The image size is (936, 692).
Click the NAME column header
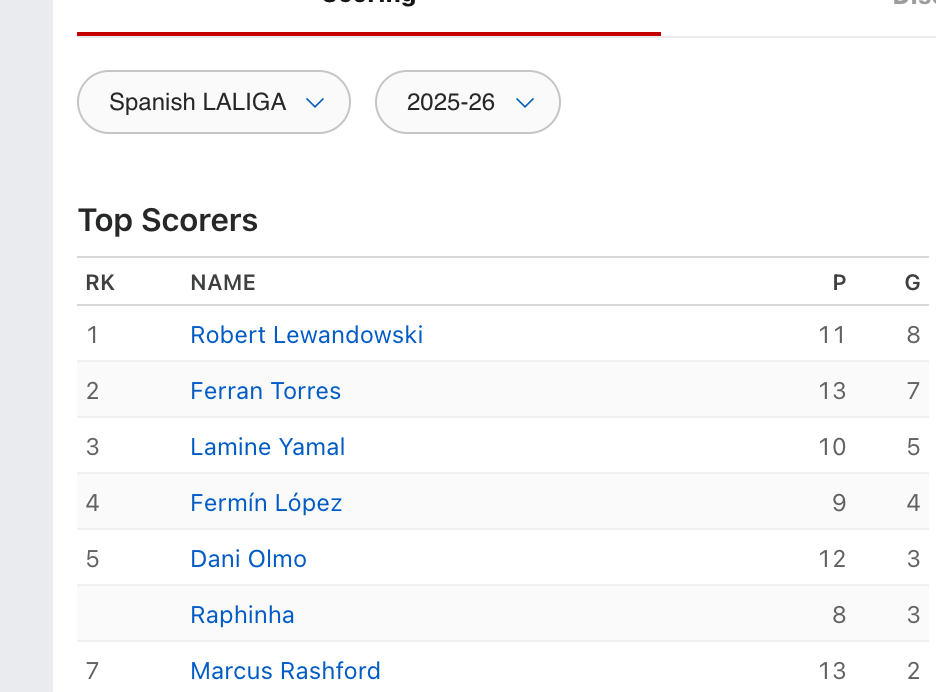223,283
